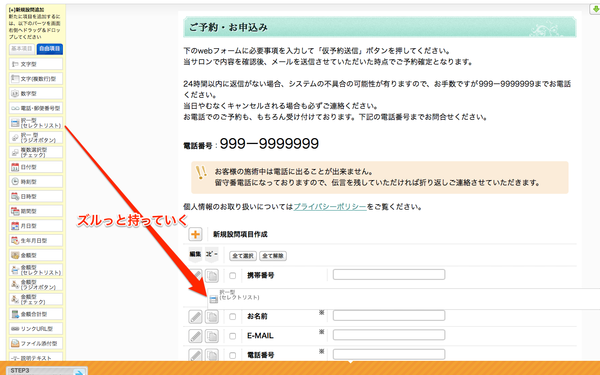The image size is (600, 375).
Task: Select the 期間型 period part
Action: pyautogui.click(x=36, y=211)
